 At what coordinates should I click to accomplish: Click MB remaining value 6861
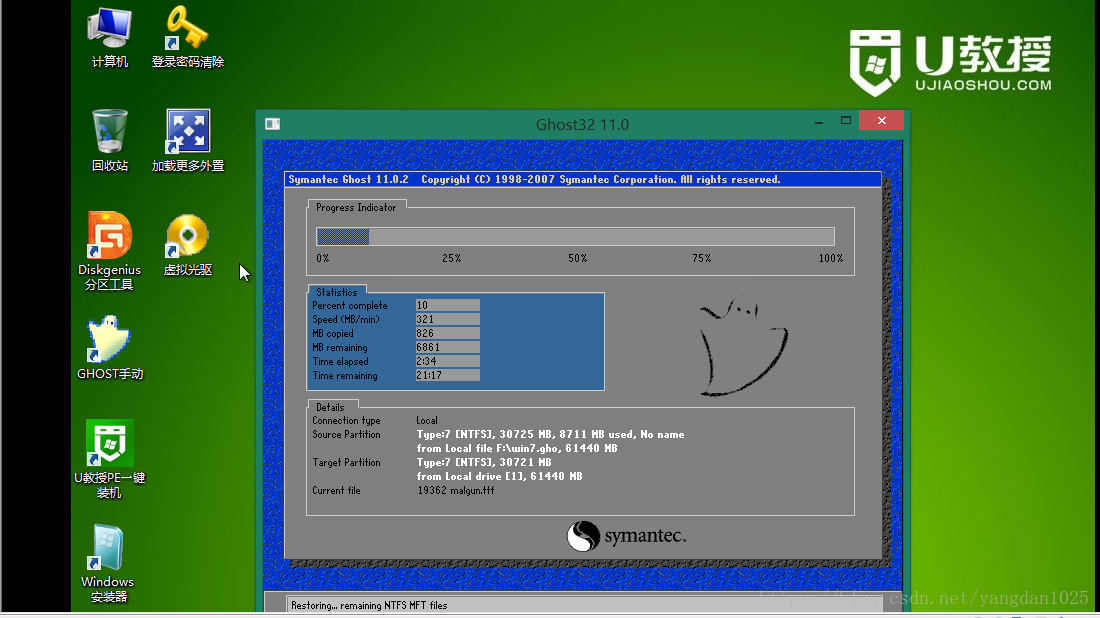click(x=448, y=347)
